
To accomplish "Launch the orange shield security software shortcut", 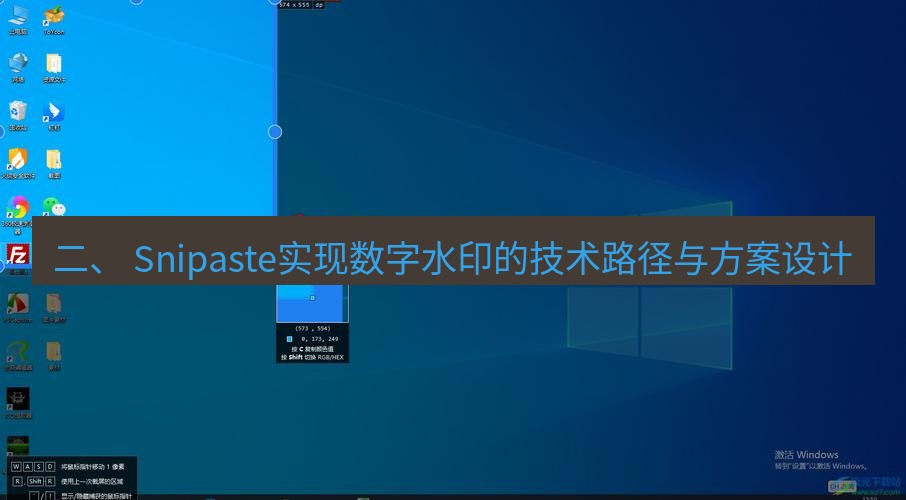I will click(x=18, y=164).
